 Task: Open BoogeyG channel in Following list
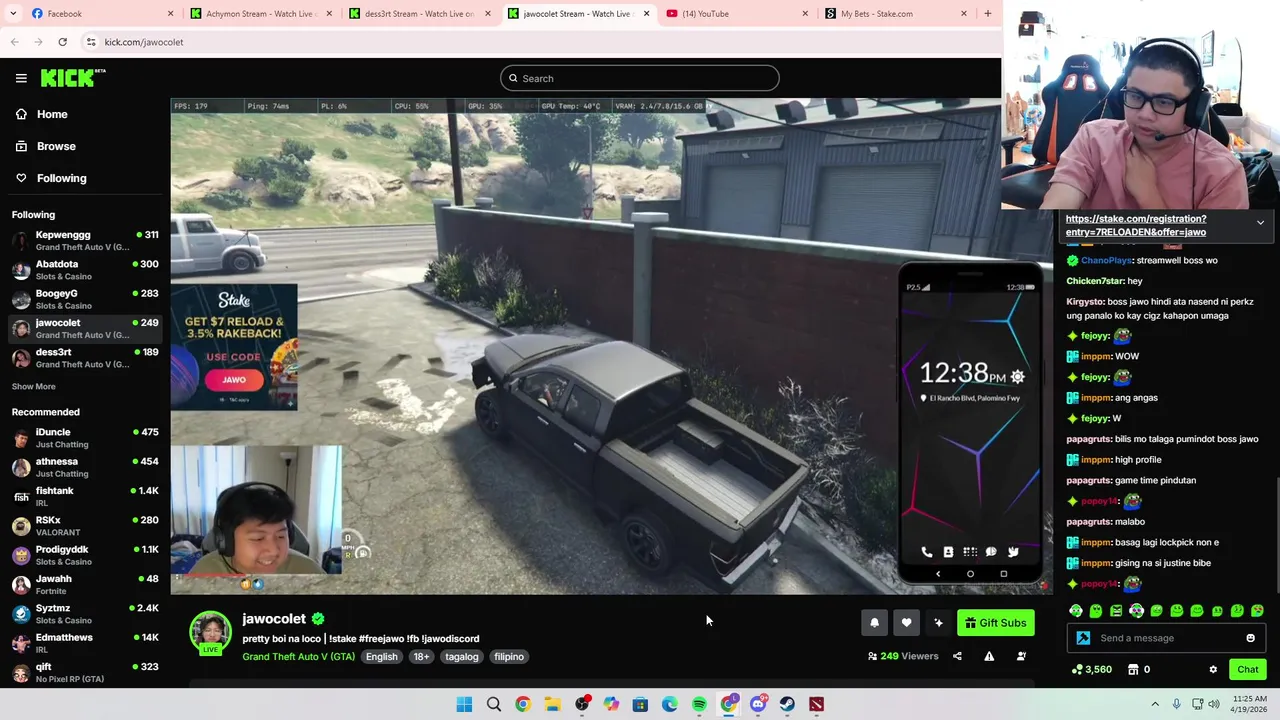click(x=85, y=299)
